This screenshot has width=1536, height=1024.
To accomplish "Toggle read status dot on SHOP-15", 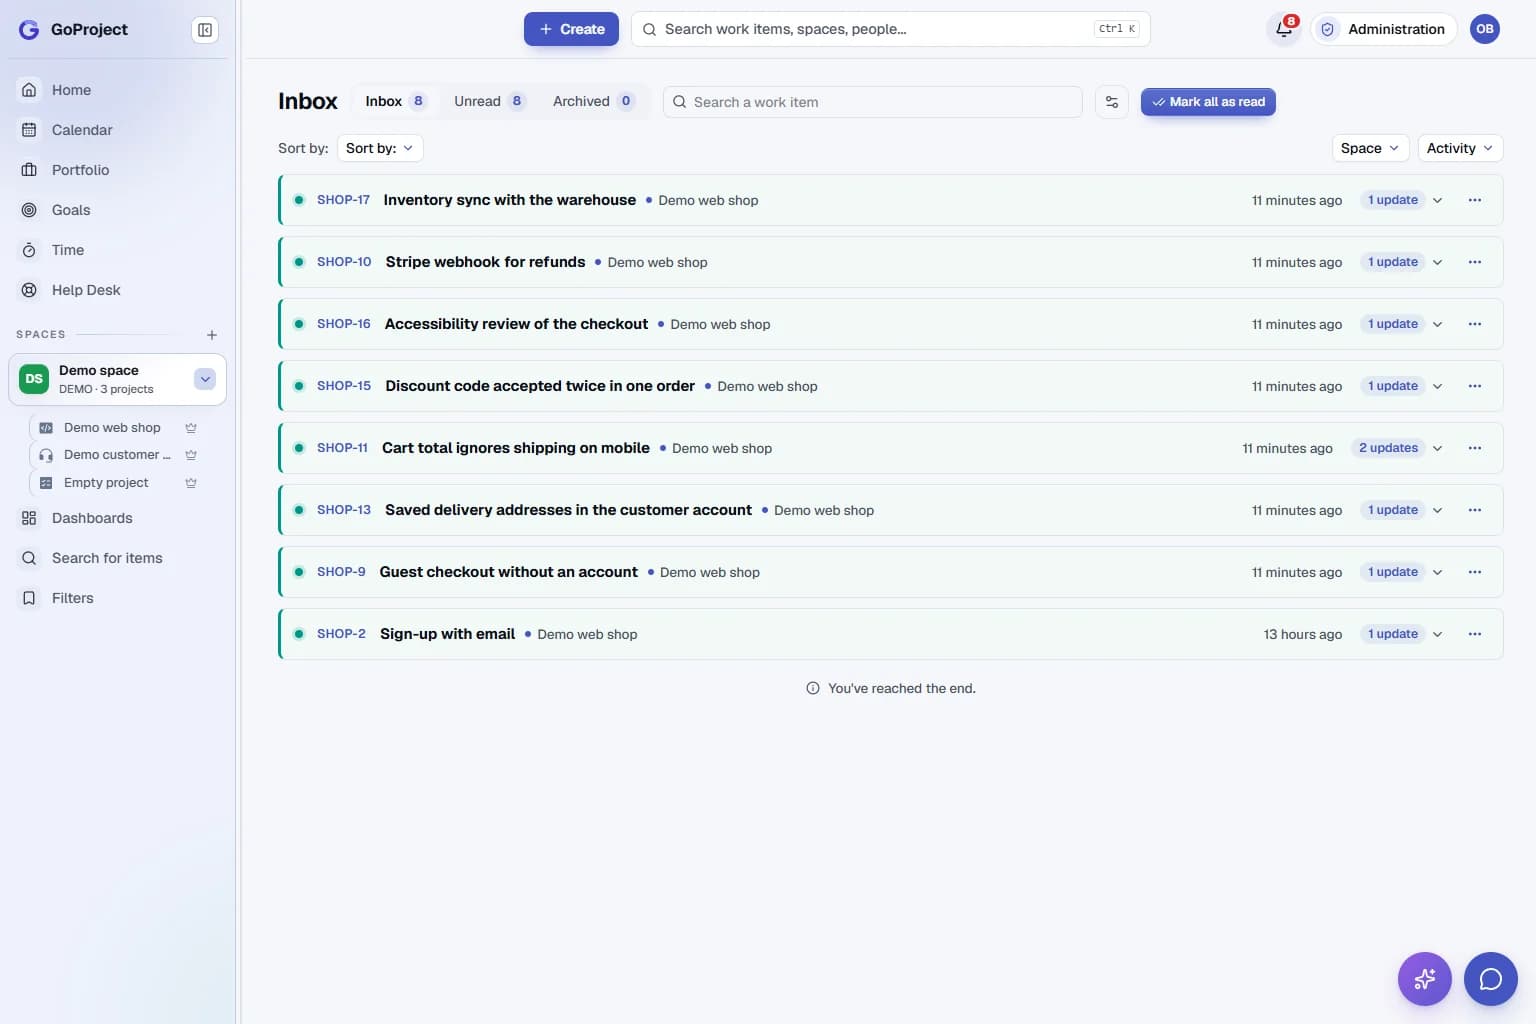I will 299,386.
